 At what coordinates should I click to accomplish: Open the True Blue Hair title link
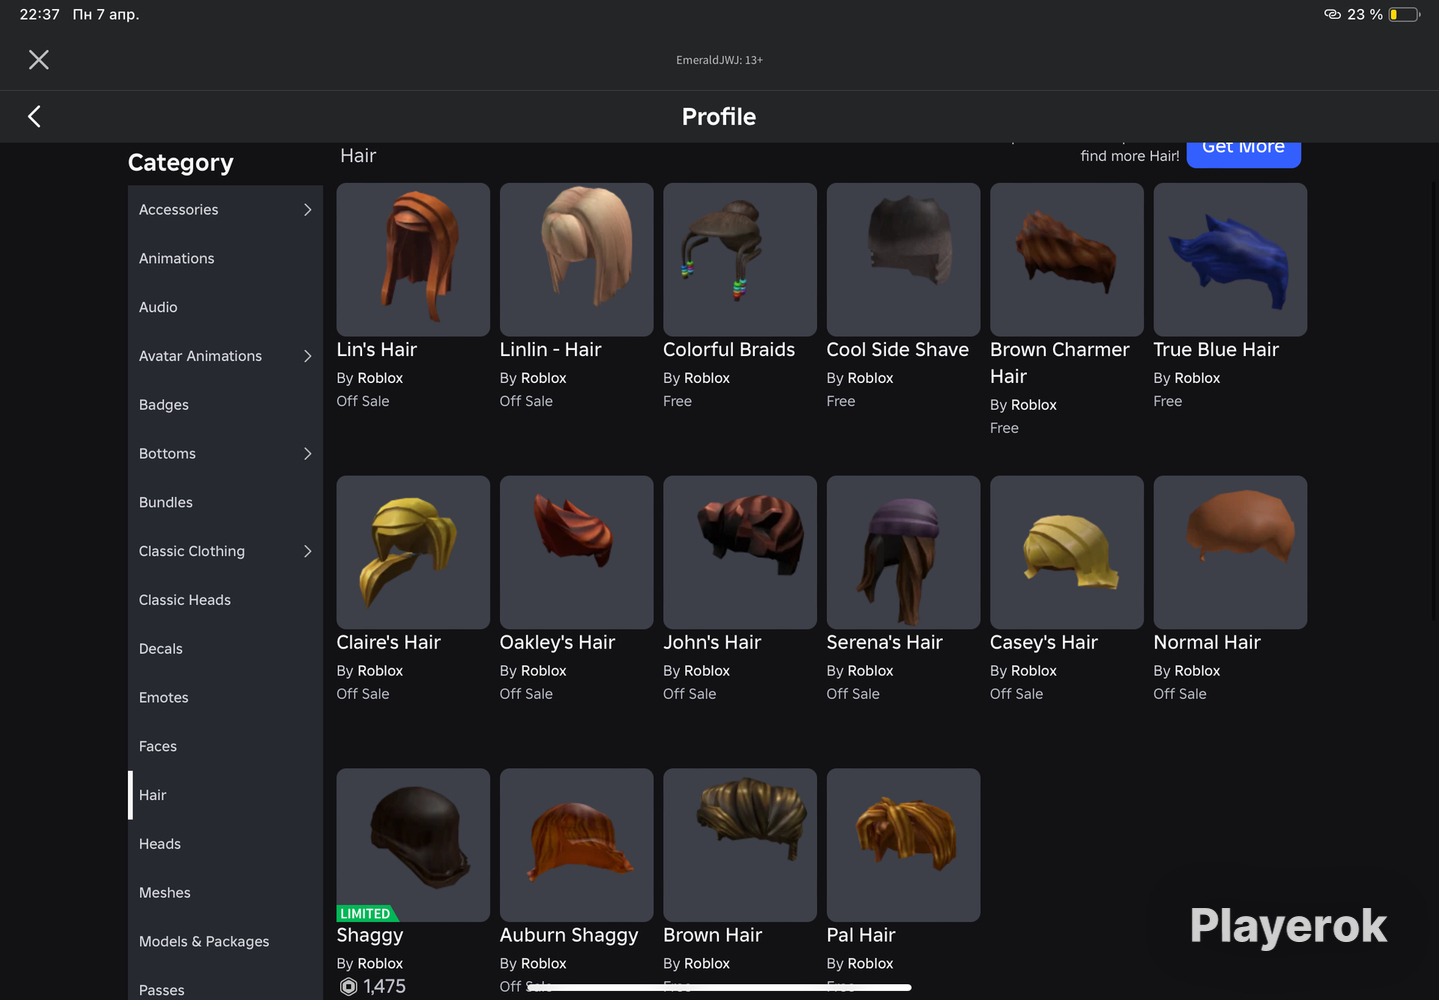coord(1216,350)
